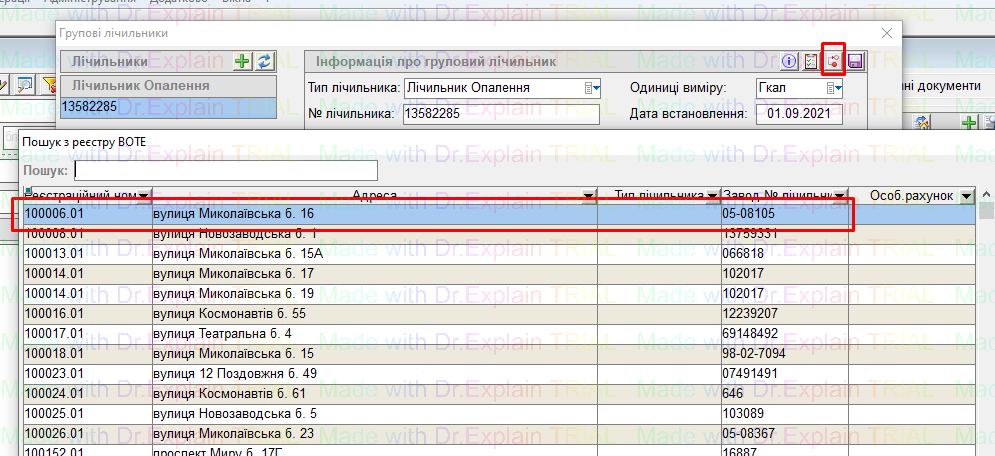
Task: Click the red-highlighted registry link icon
Action: point(834,62)
